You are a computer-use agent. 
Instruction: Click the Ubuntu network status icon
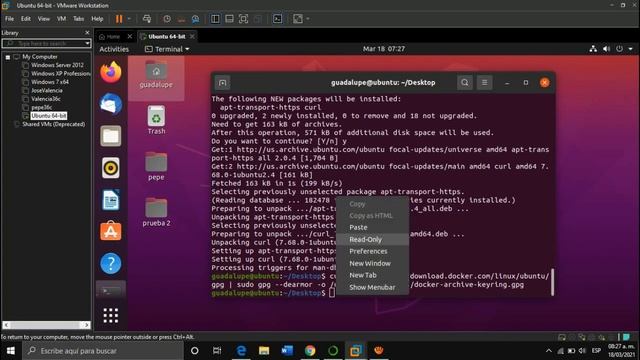point(593,49)
